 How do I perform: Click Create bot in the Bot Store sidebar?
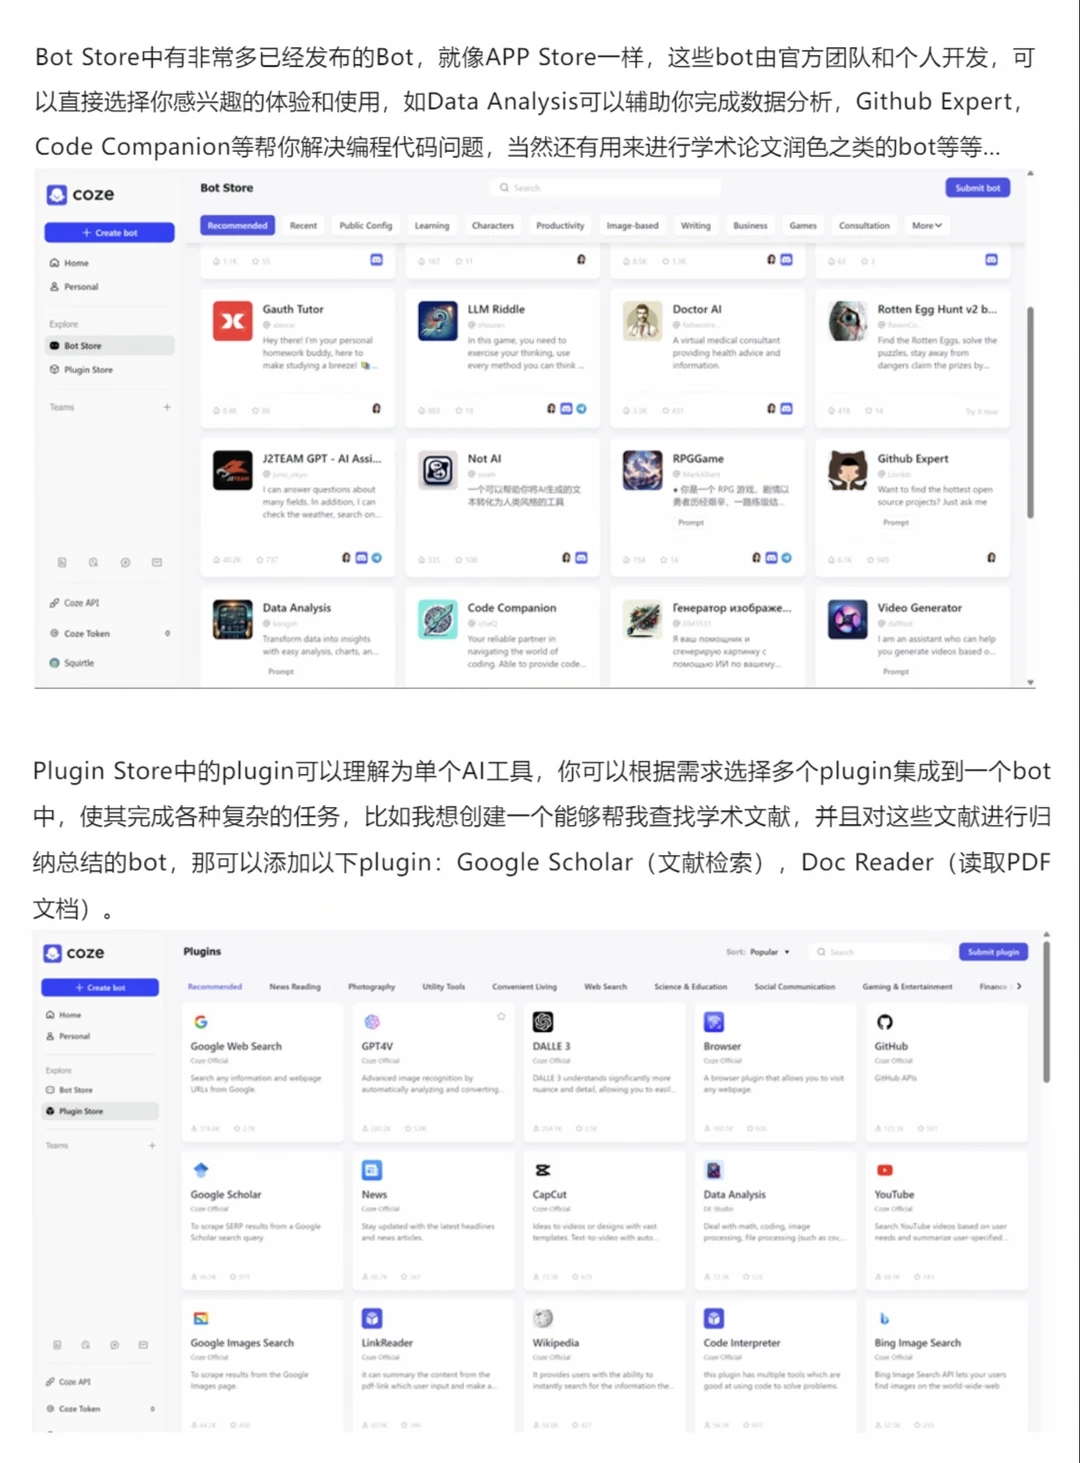109,233
